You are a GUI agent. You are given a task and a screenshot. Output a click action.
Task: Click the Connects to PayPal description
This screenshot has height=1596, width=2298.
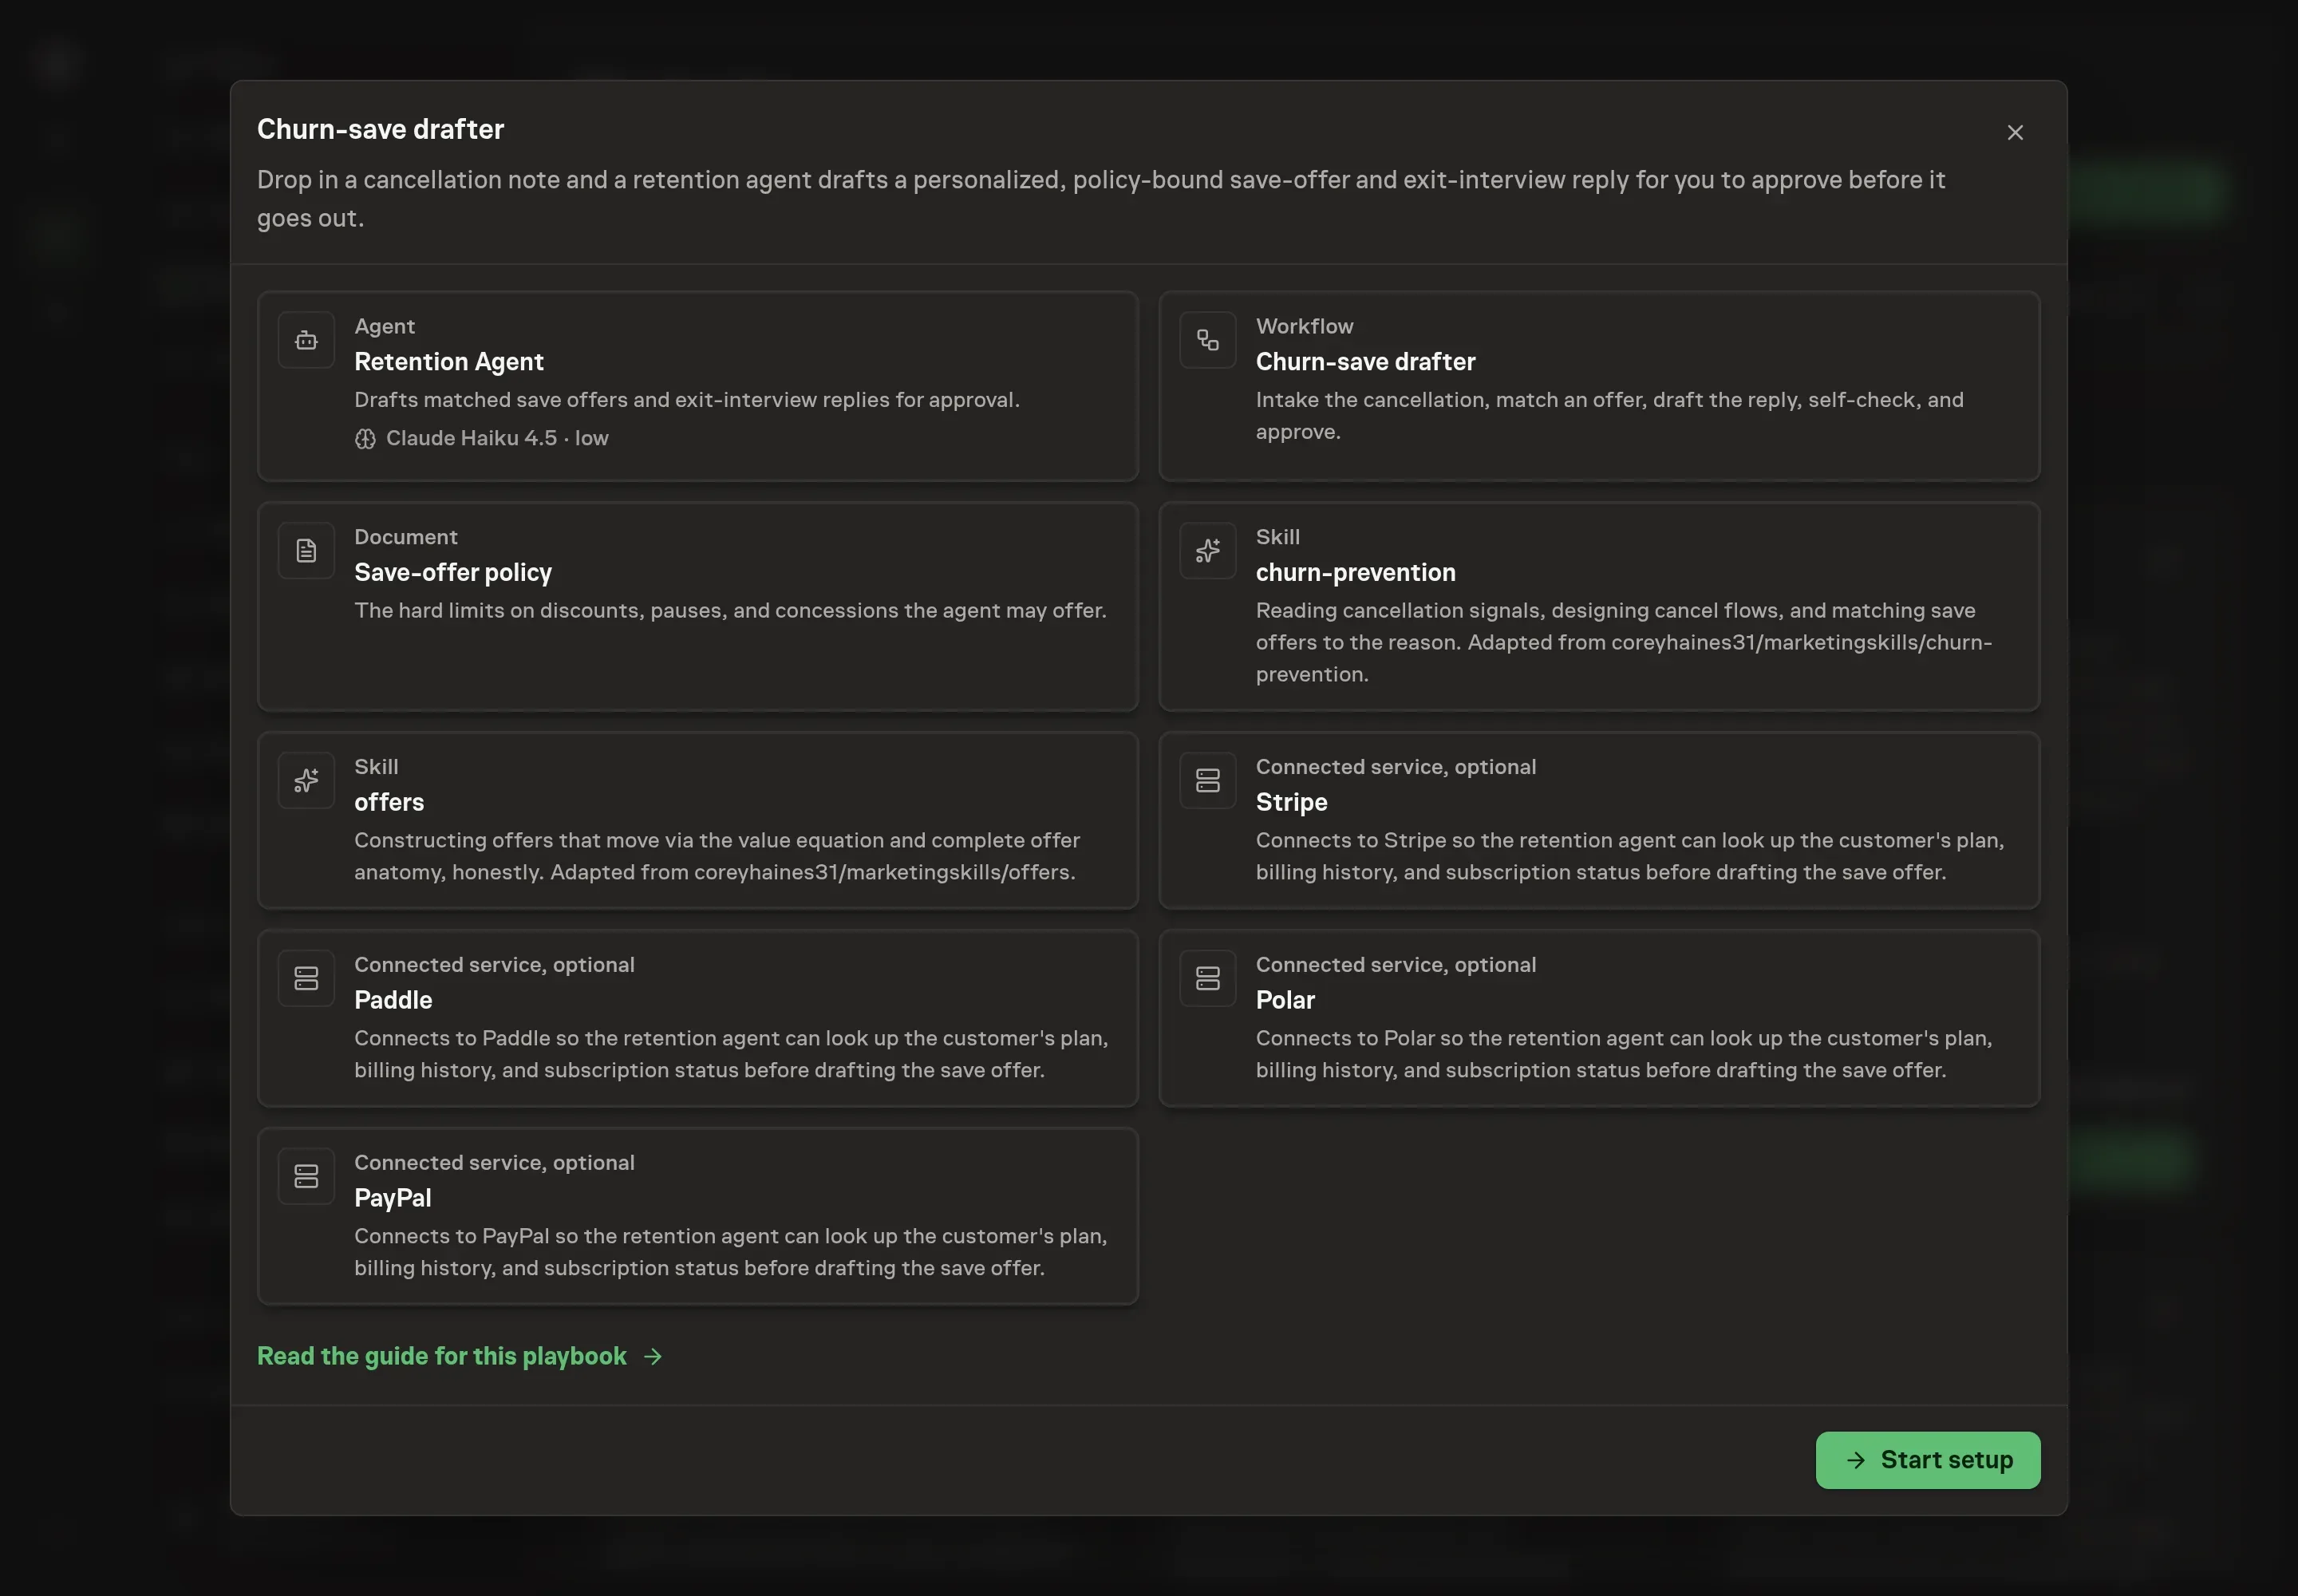pos(731,1253)
